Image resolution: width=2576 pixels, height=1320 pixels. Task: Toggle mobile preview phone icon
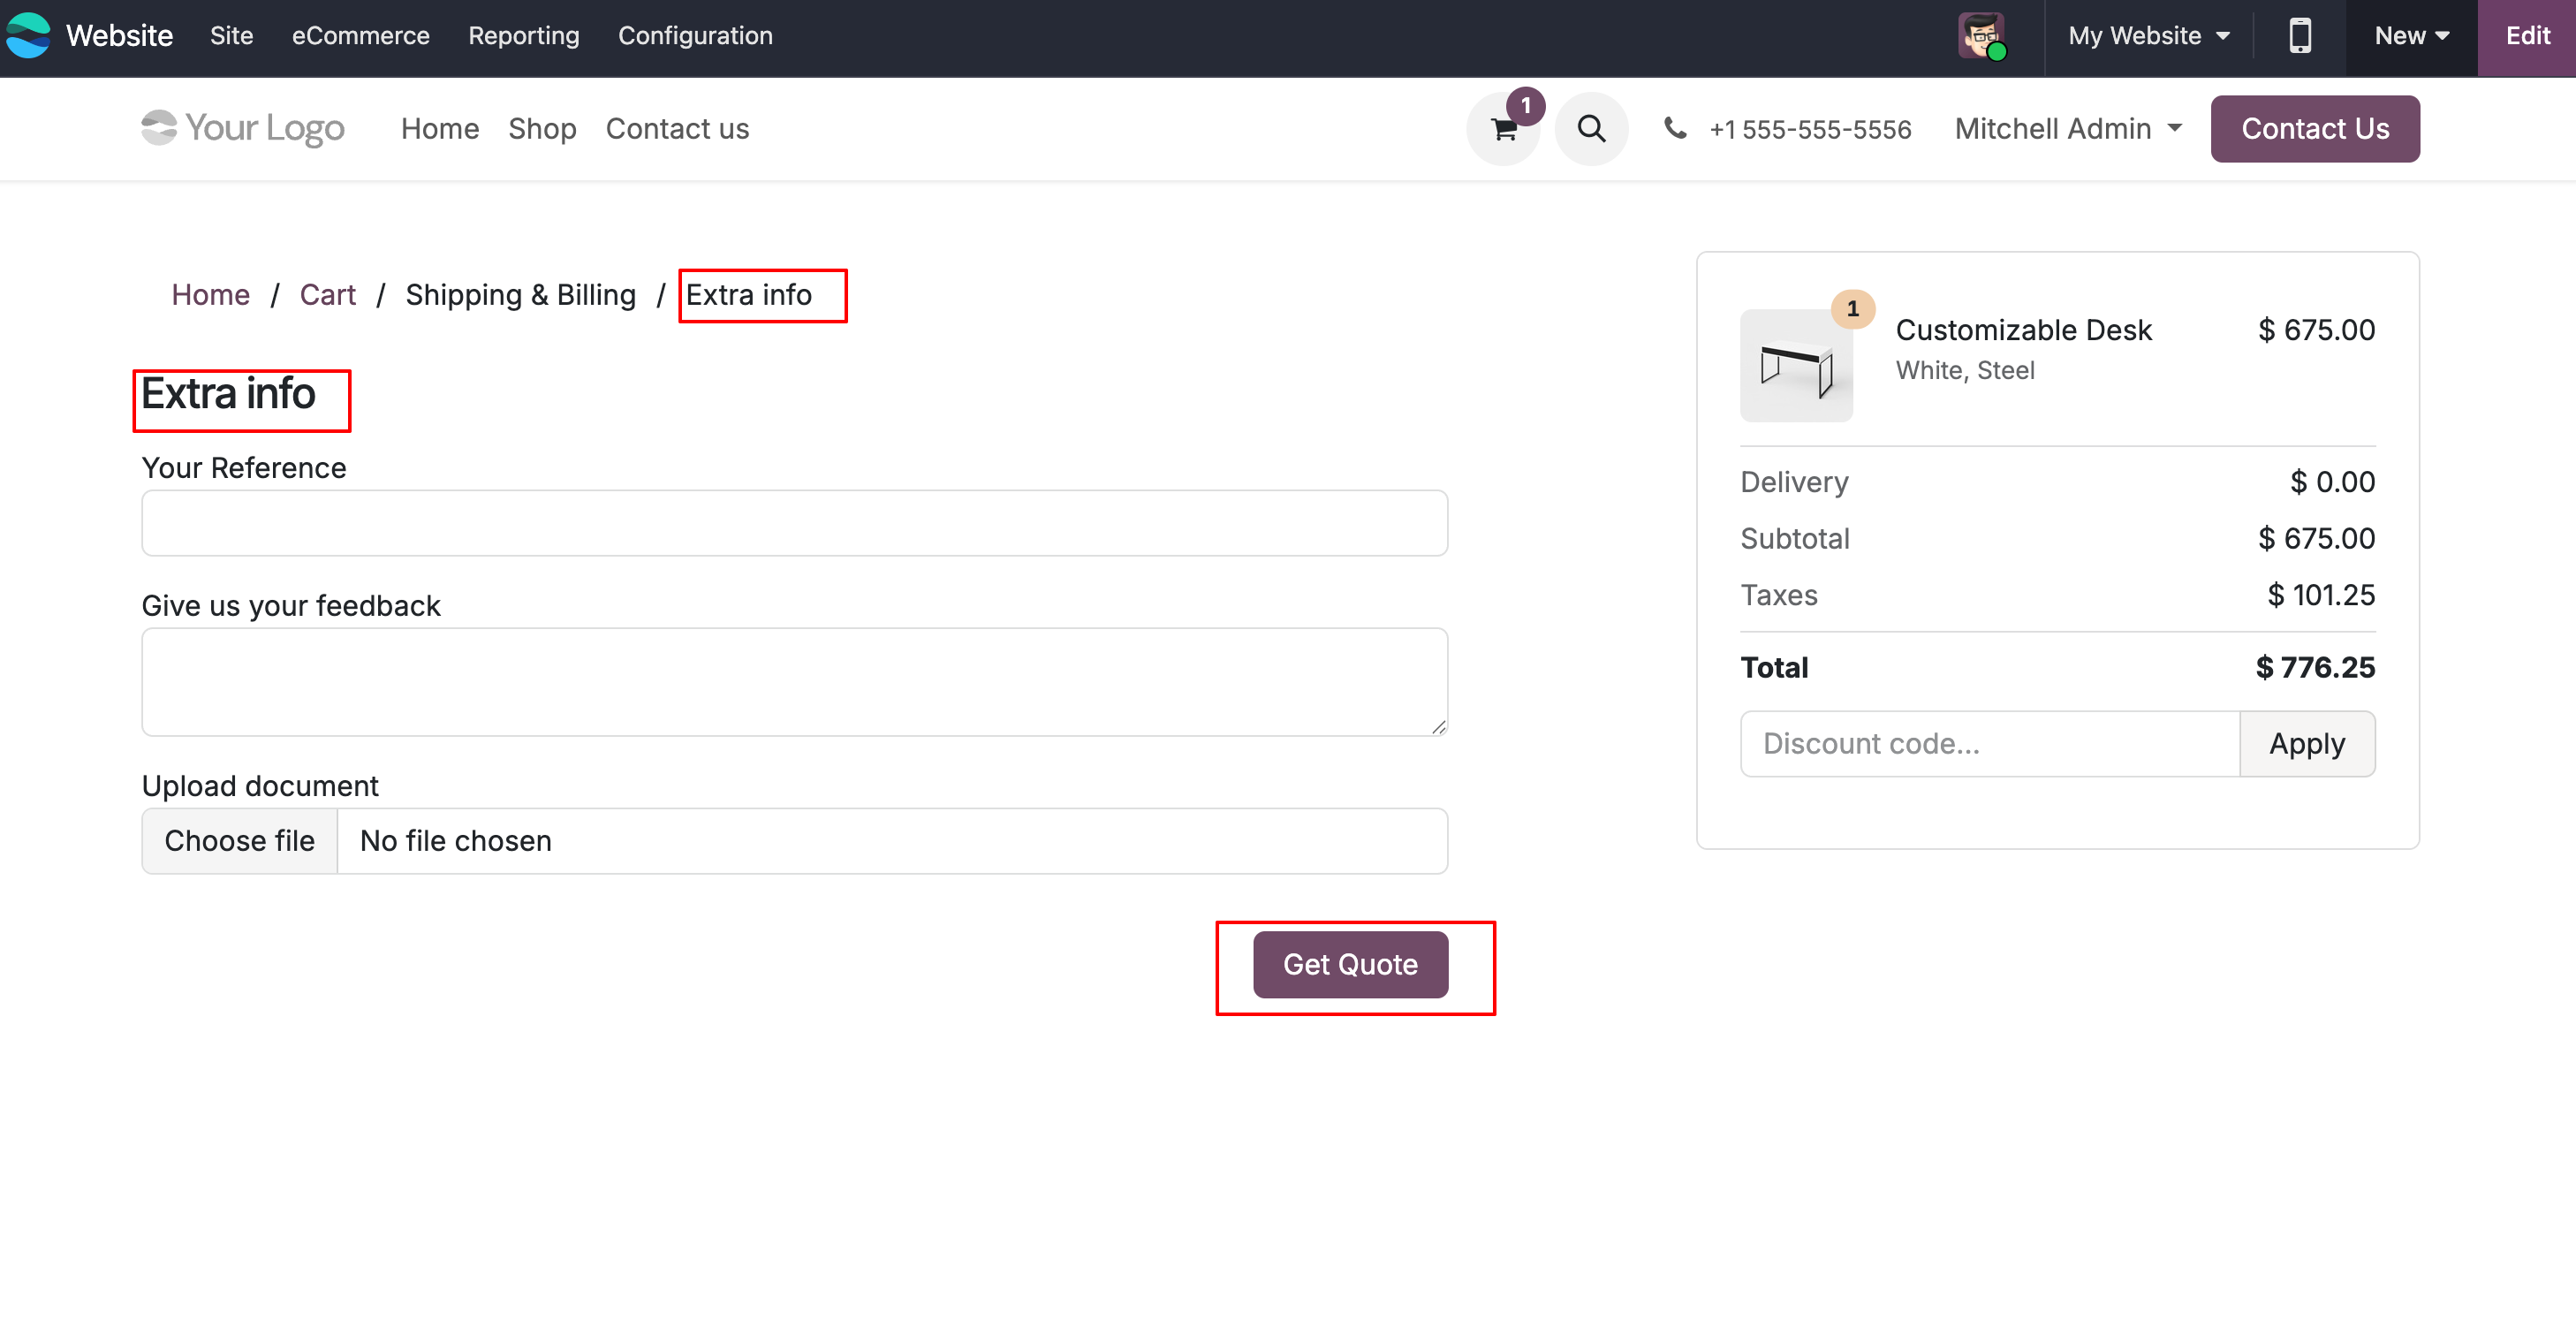tap(2300, 36)
